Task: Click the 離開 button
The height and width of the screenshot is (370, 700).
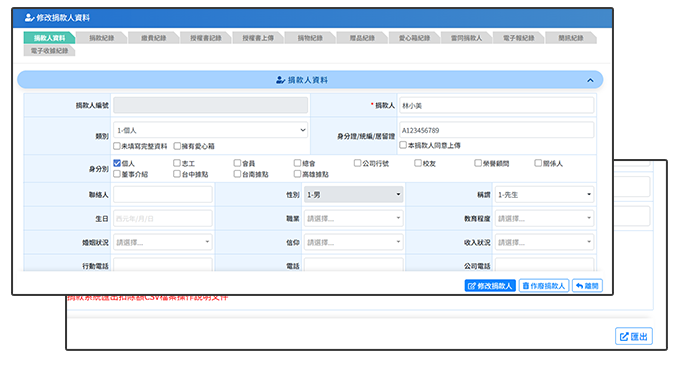Action: tap(588, 286)
